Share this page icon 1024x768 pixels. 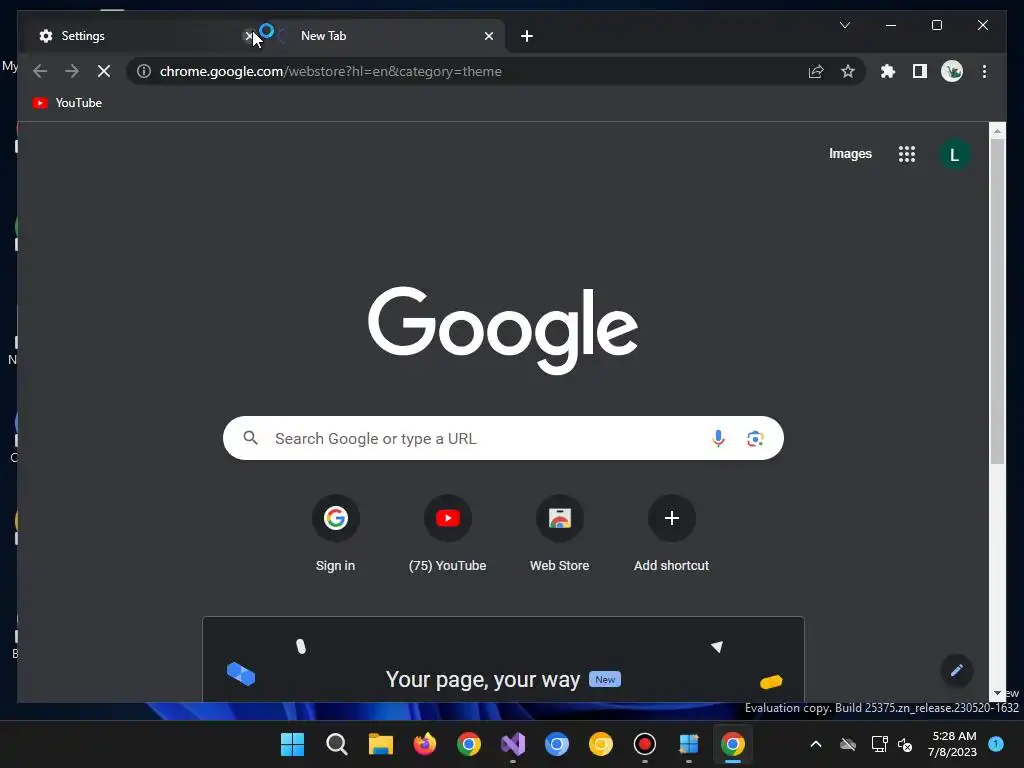816,71
